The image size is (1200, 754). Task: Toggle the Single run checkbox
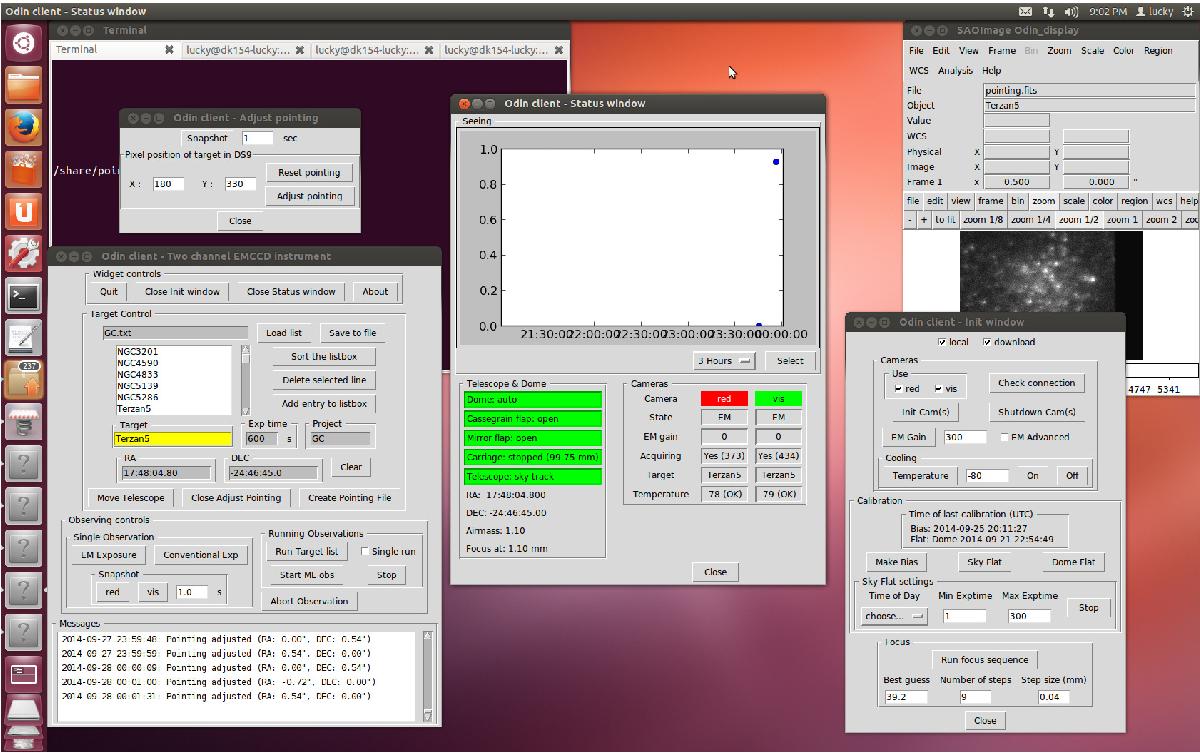pyautogui.click(x=365, y=551)
